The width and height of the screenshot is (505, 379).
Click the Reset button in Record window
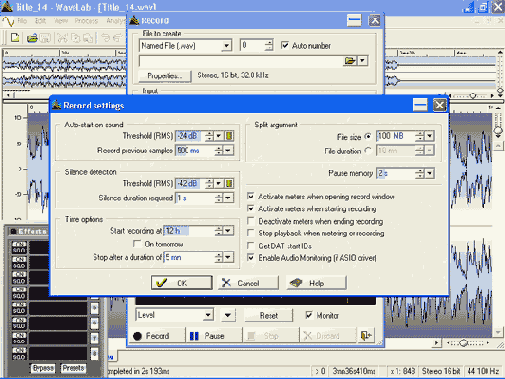[x=269, y=315]
